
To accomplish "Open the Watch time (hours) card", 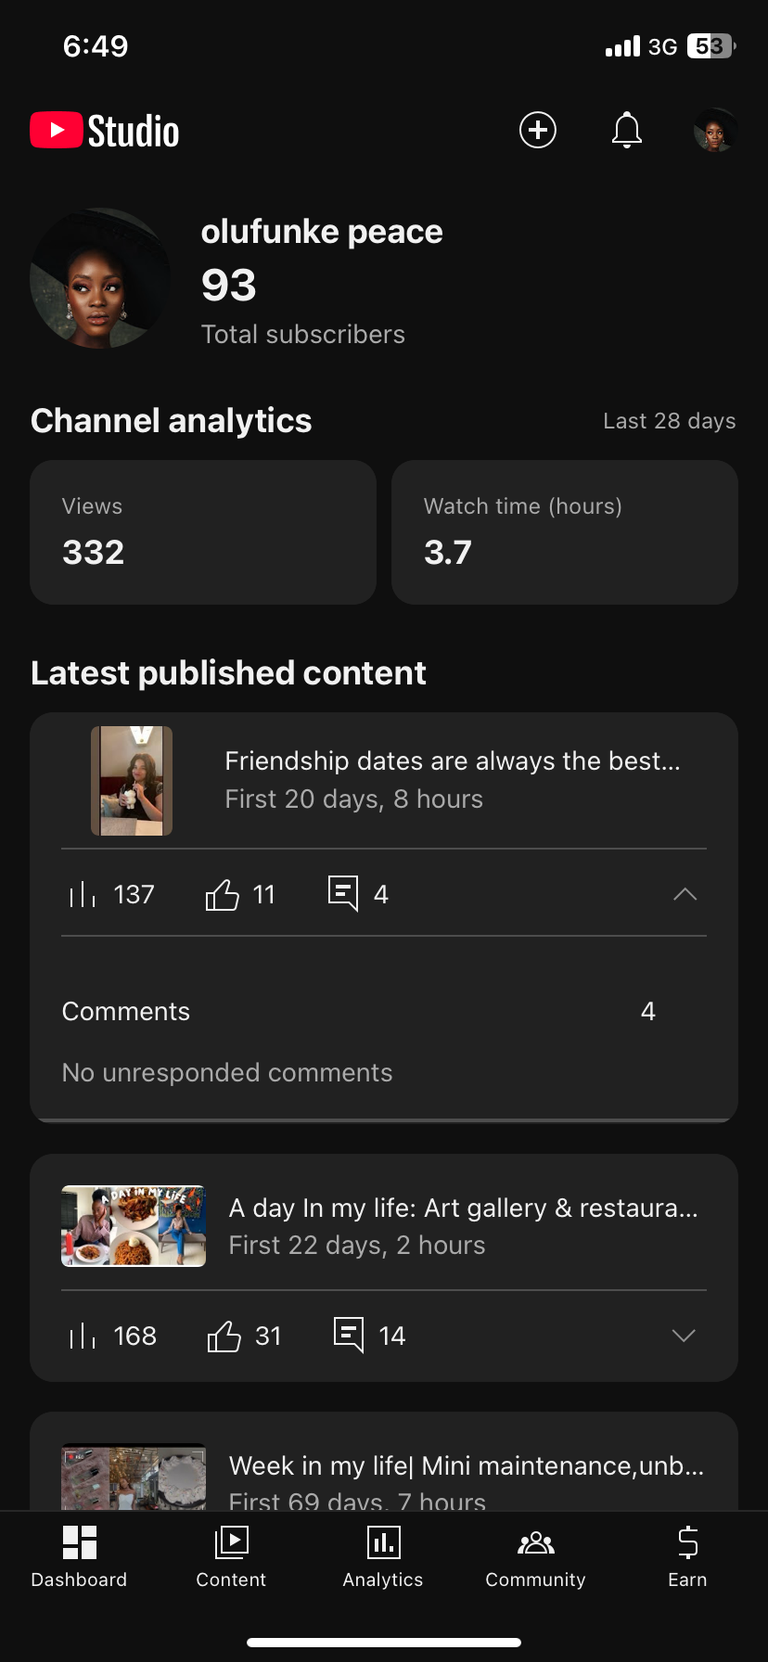I will point(565,532).
